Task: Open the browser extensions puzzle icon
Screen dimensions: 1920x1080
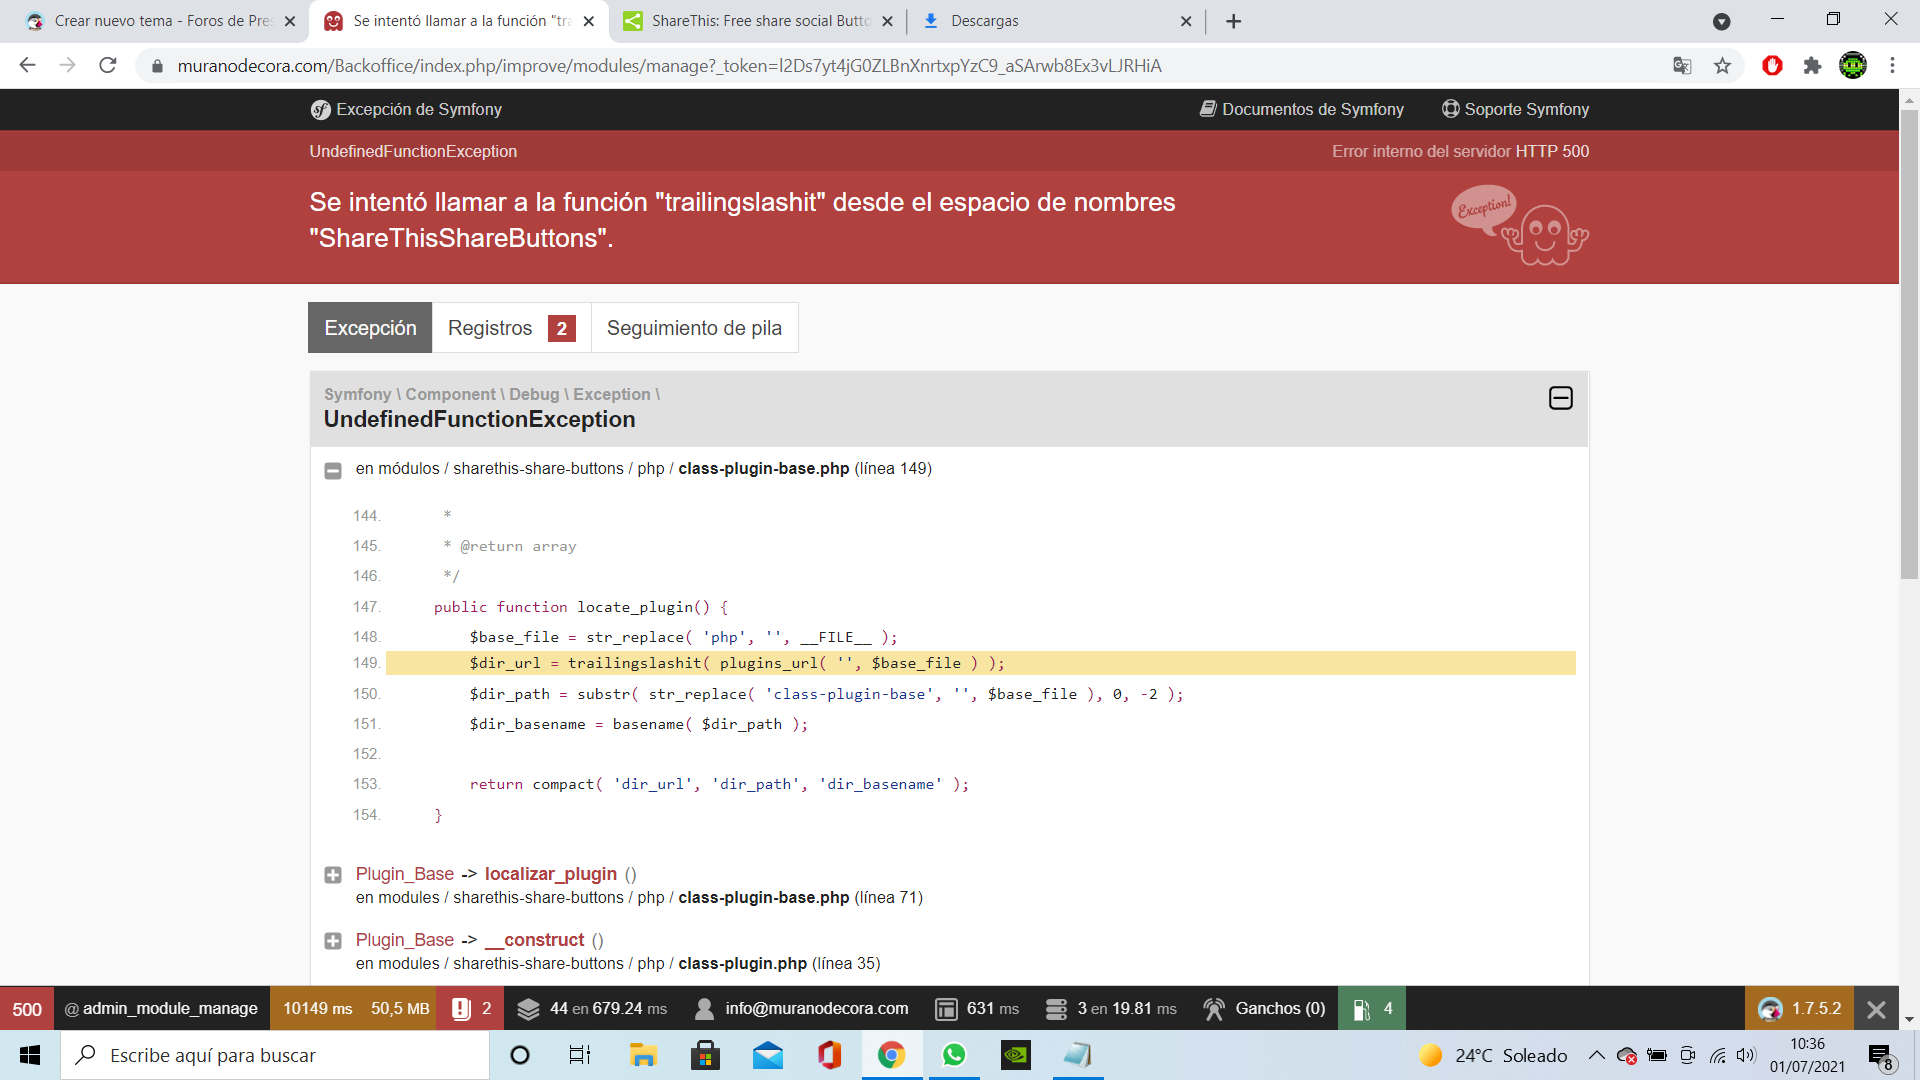Action: [1812, 66]
